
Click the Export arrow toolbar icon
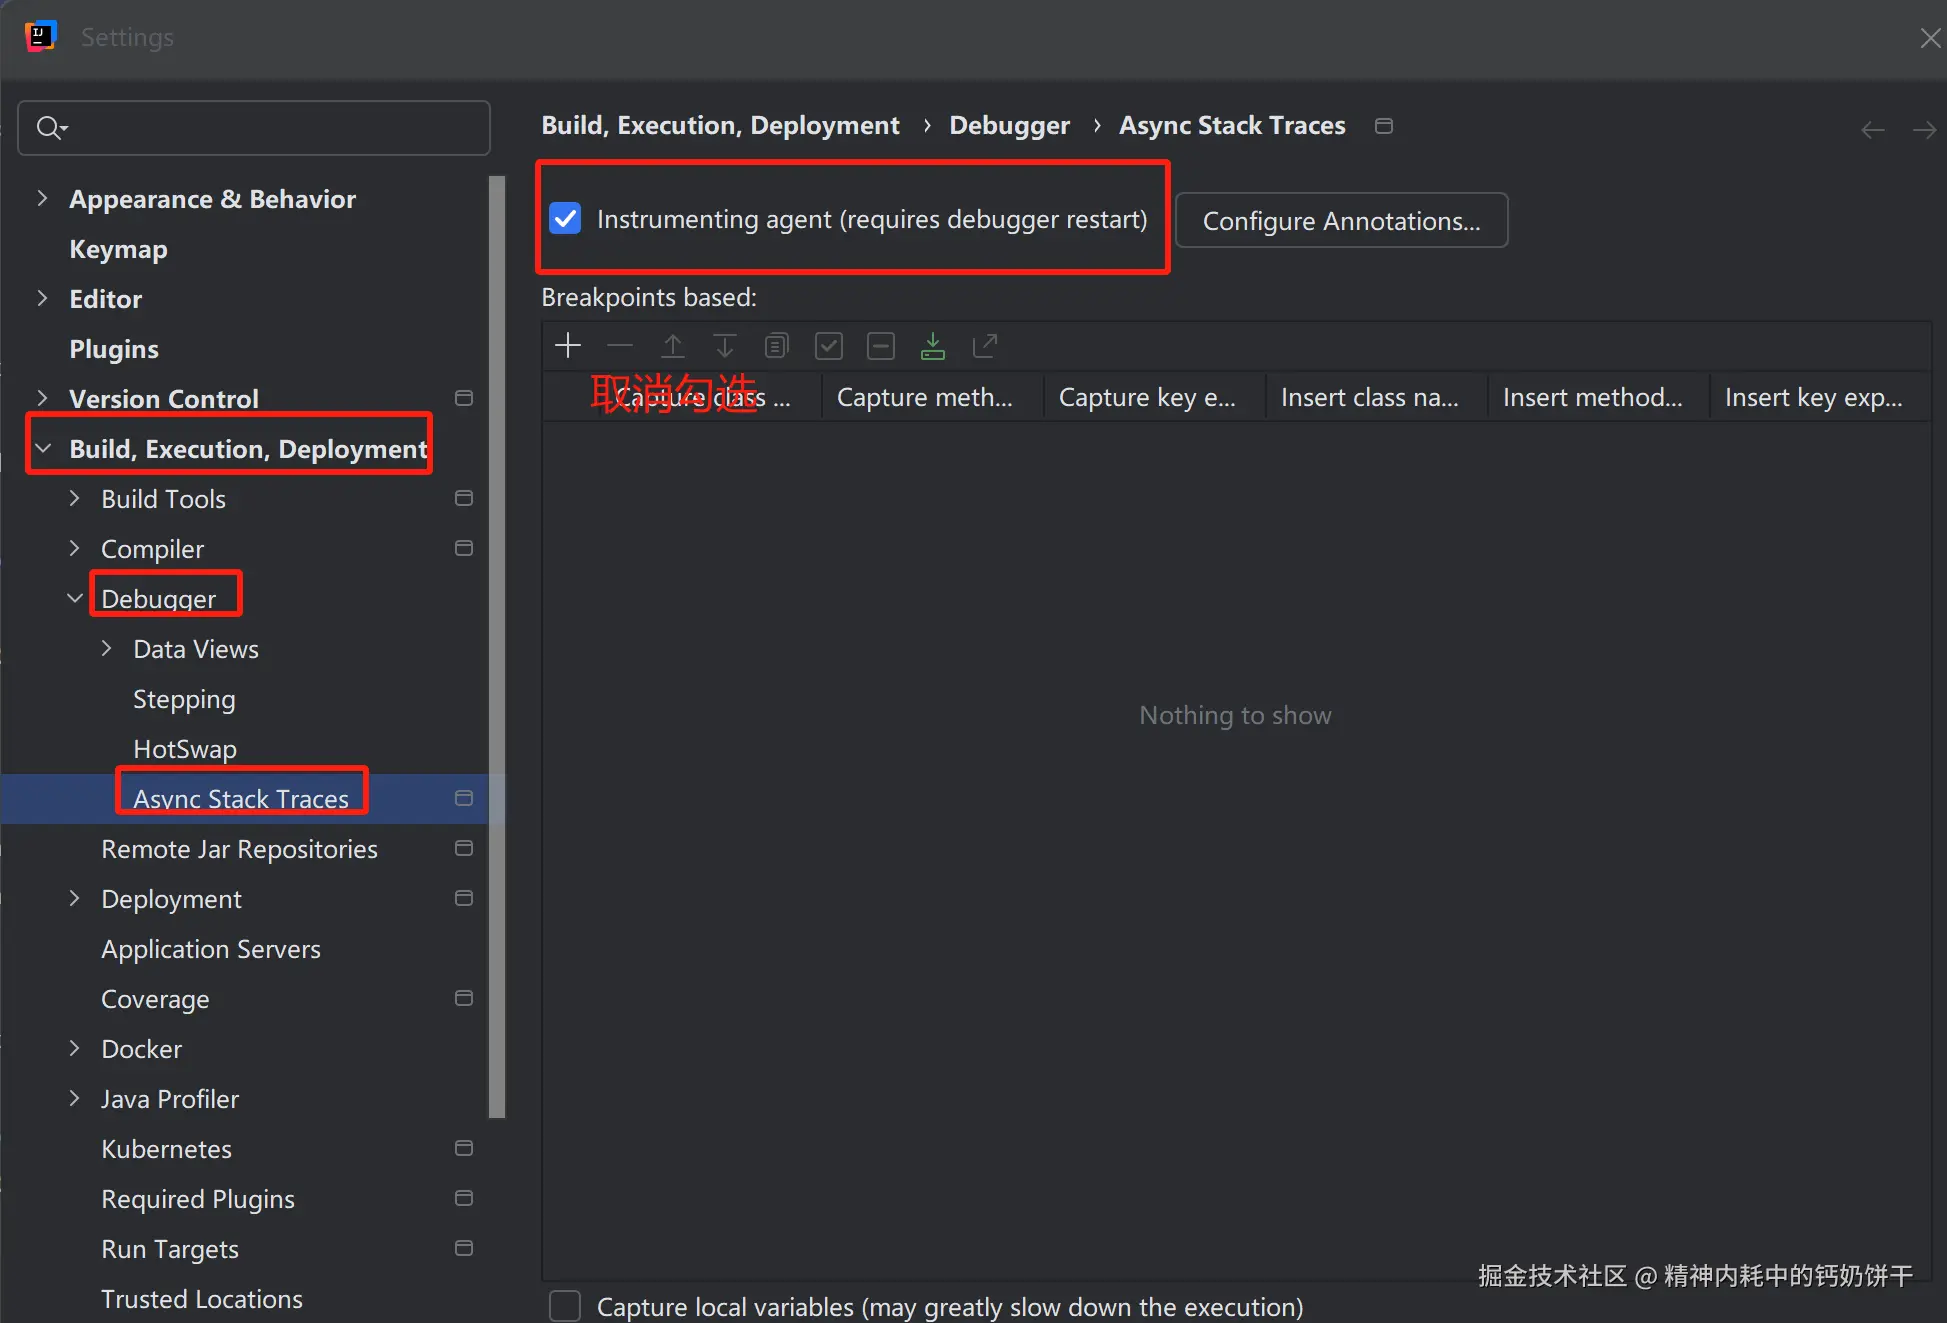[985, 346]
